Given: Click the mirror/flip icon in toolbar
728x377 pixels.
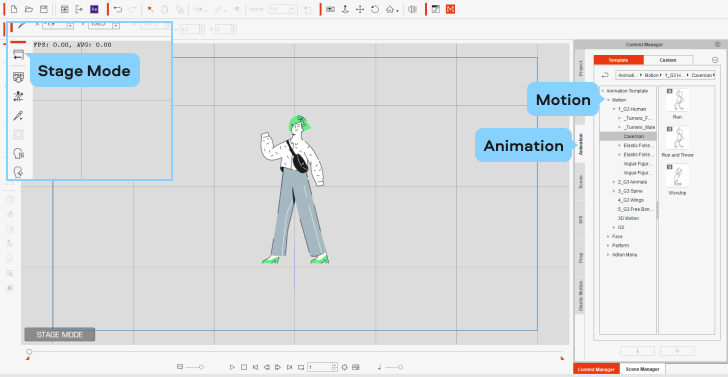Looking at the screenshot, I should tap(412, 9).
